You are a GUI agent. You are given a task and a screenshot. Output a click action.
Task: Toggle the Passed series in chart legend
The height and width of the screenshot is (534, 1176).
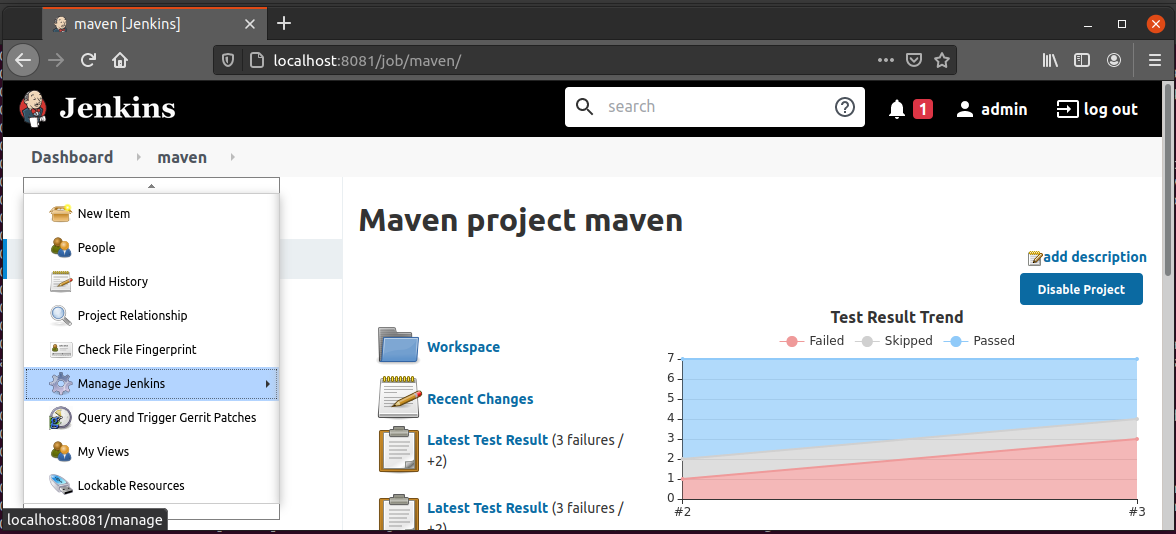(x=980, y=341)
